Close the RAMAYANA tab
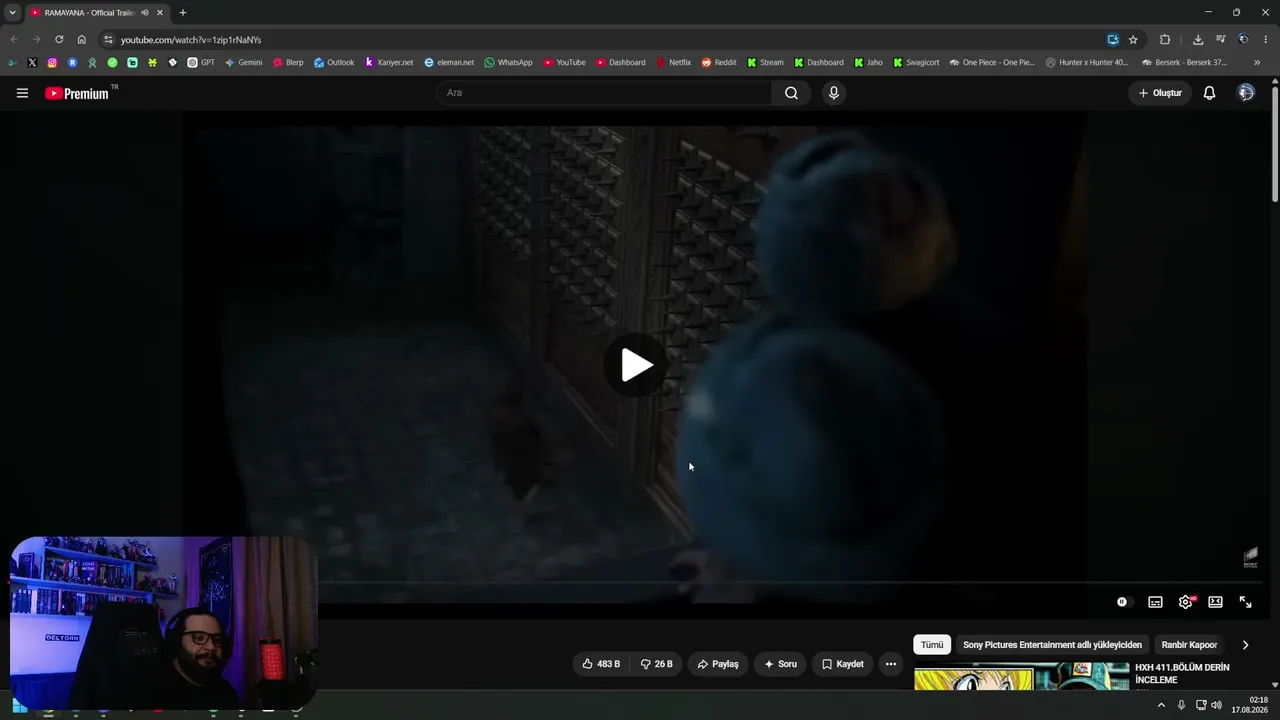 [x=160, y=13]
